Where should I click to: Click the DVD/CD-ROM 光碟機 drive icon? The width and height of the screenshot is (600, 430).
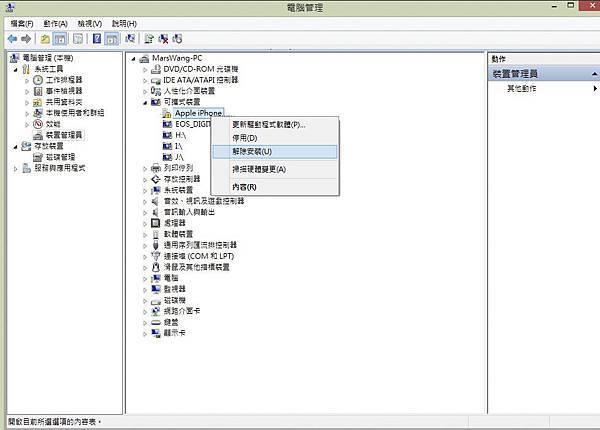[x=155, y=69]
